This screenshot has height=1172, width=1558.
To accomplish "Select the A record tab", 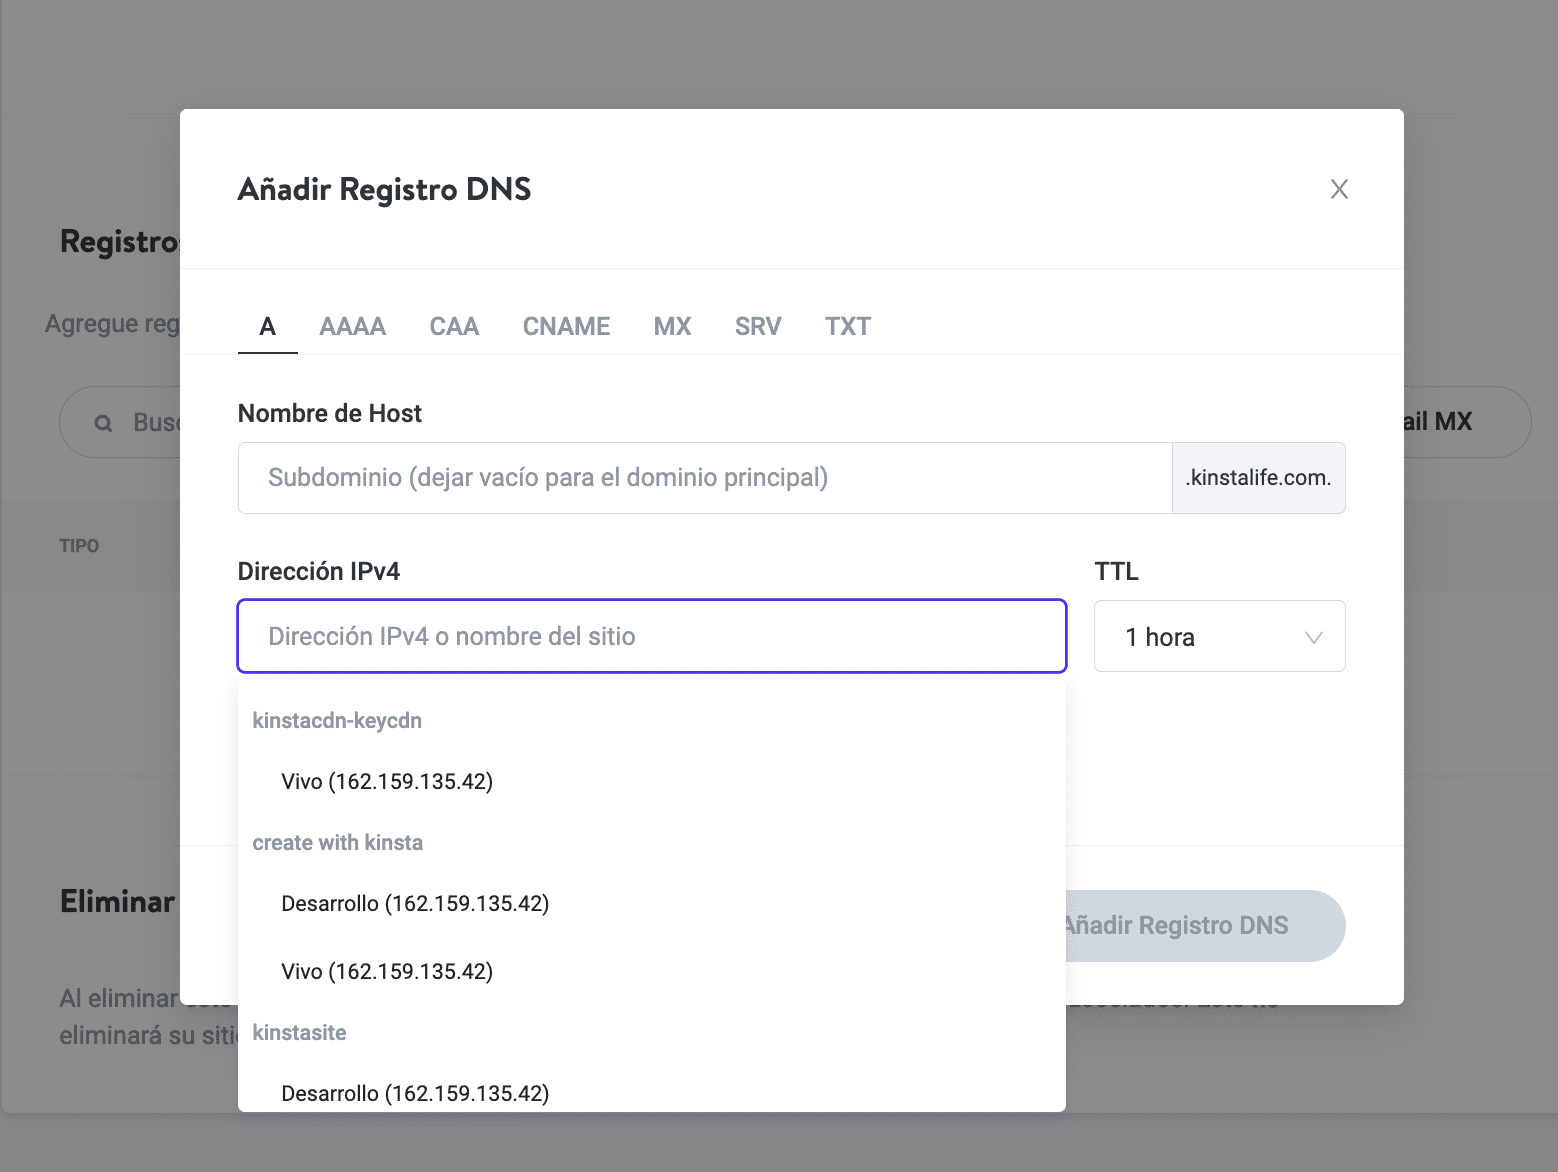I will click(267, 326).
